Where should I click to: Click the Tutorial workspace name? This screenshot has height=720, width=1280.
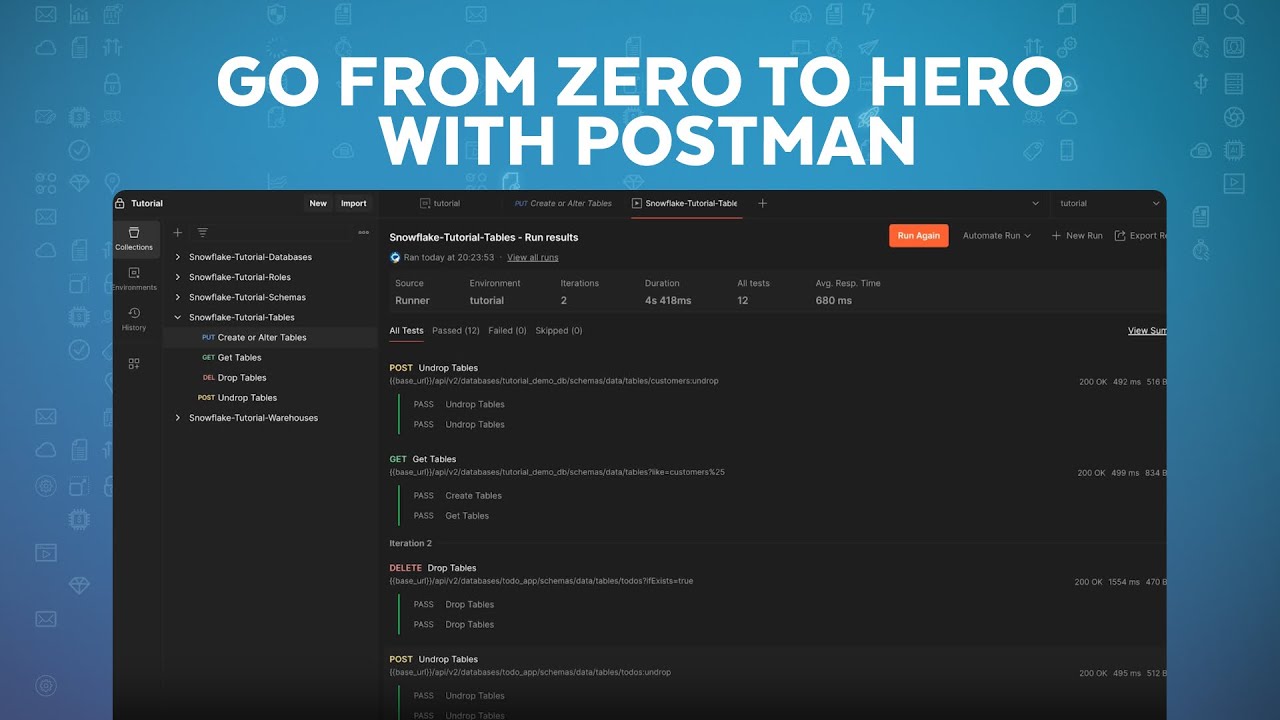(x=147, y=203)
